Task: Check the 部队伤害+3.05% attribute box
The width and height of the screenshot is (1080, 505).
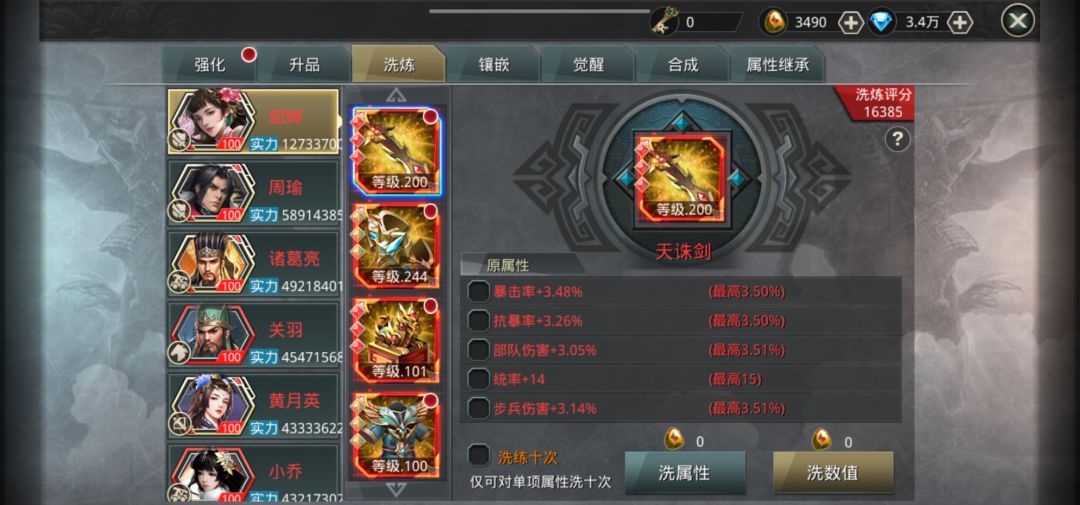Action: pos(478,350)
